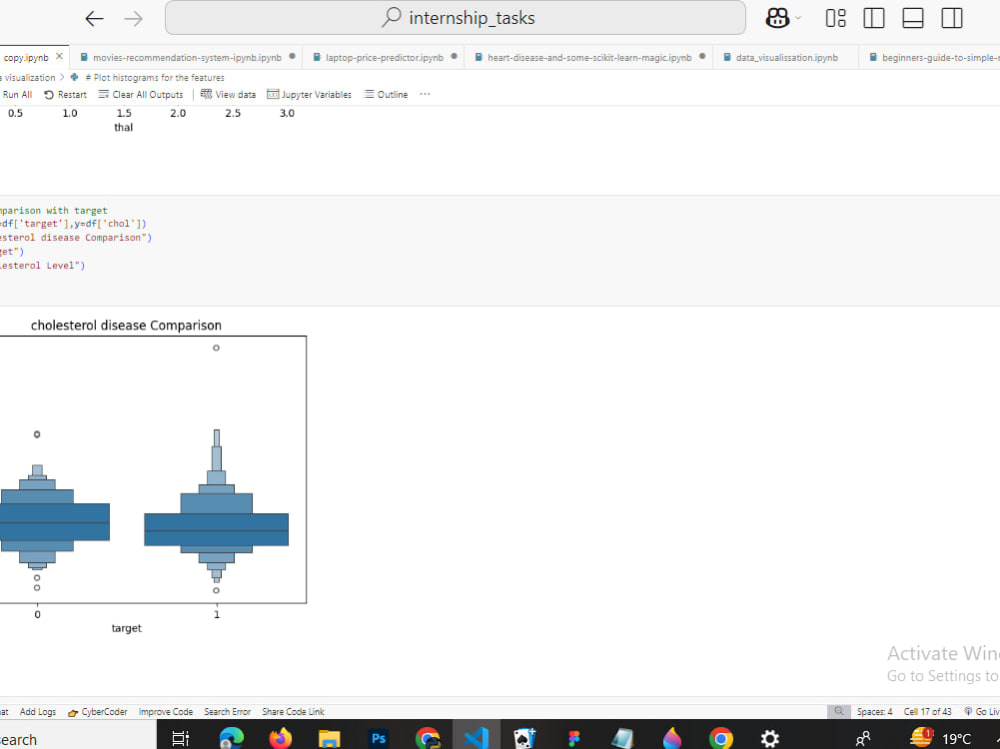Click Add Logs in the status bar

38,711
